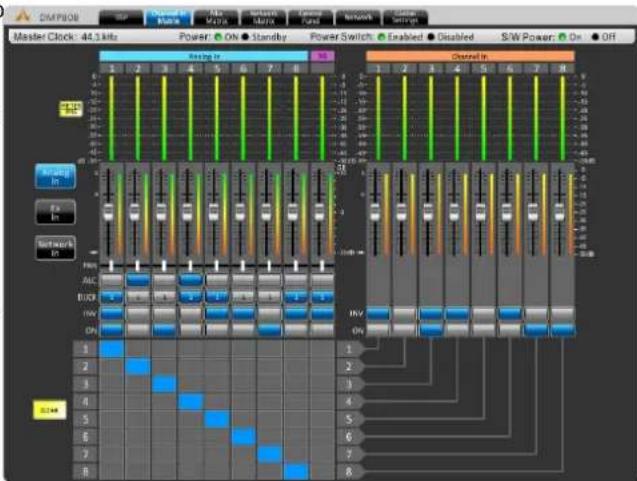Image resolution: width=637 pixels, height=481 pixels.
Task: Toggle DUCK on Analog In channel 1
Action: tap(111, 297)
